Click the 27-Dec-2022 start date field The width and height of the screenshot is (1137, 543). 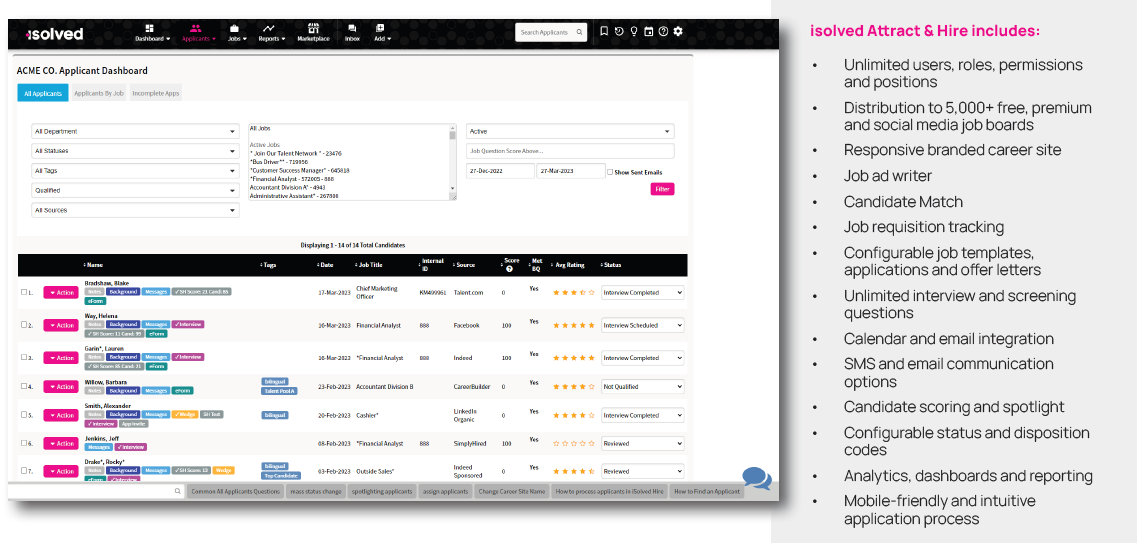500,171
